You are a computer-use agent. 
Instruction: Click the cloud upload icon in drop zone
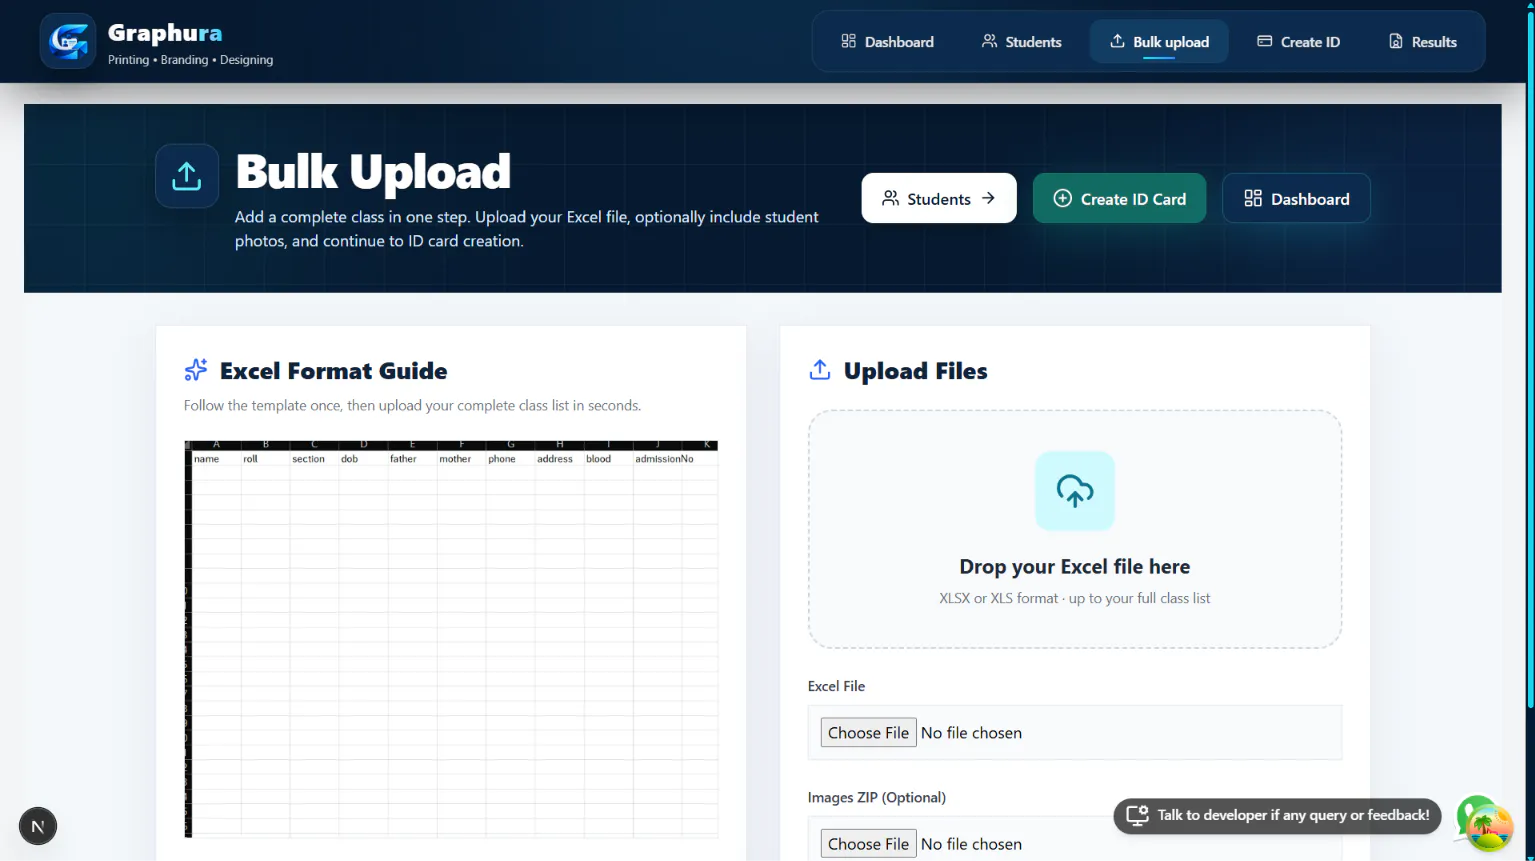point(1075,490)
